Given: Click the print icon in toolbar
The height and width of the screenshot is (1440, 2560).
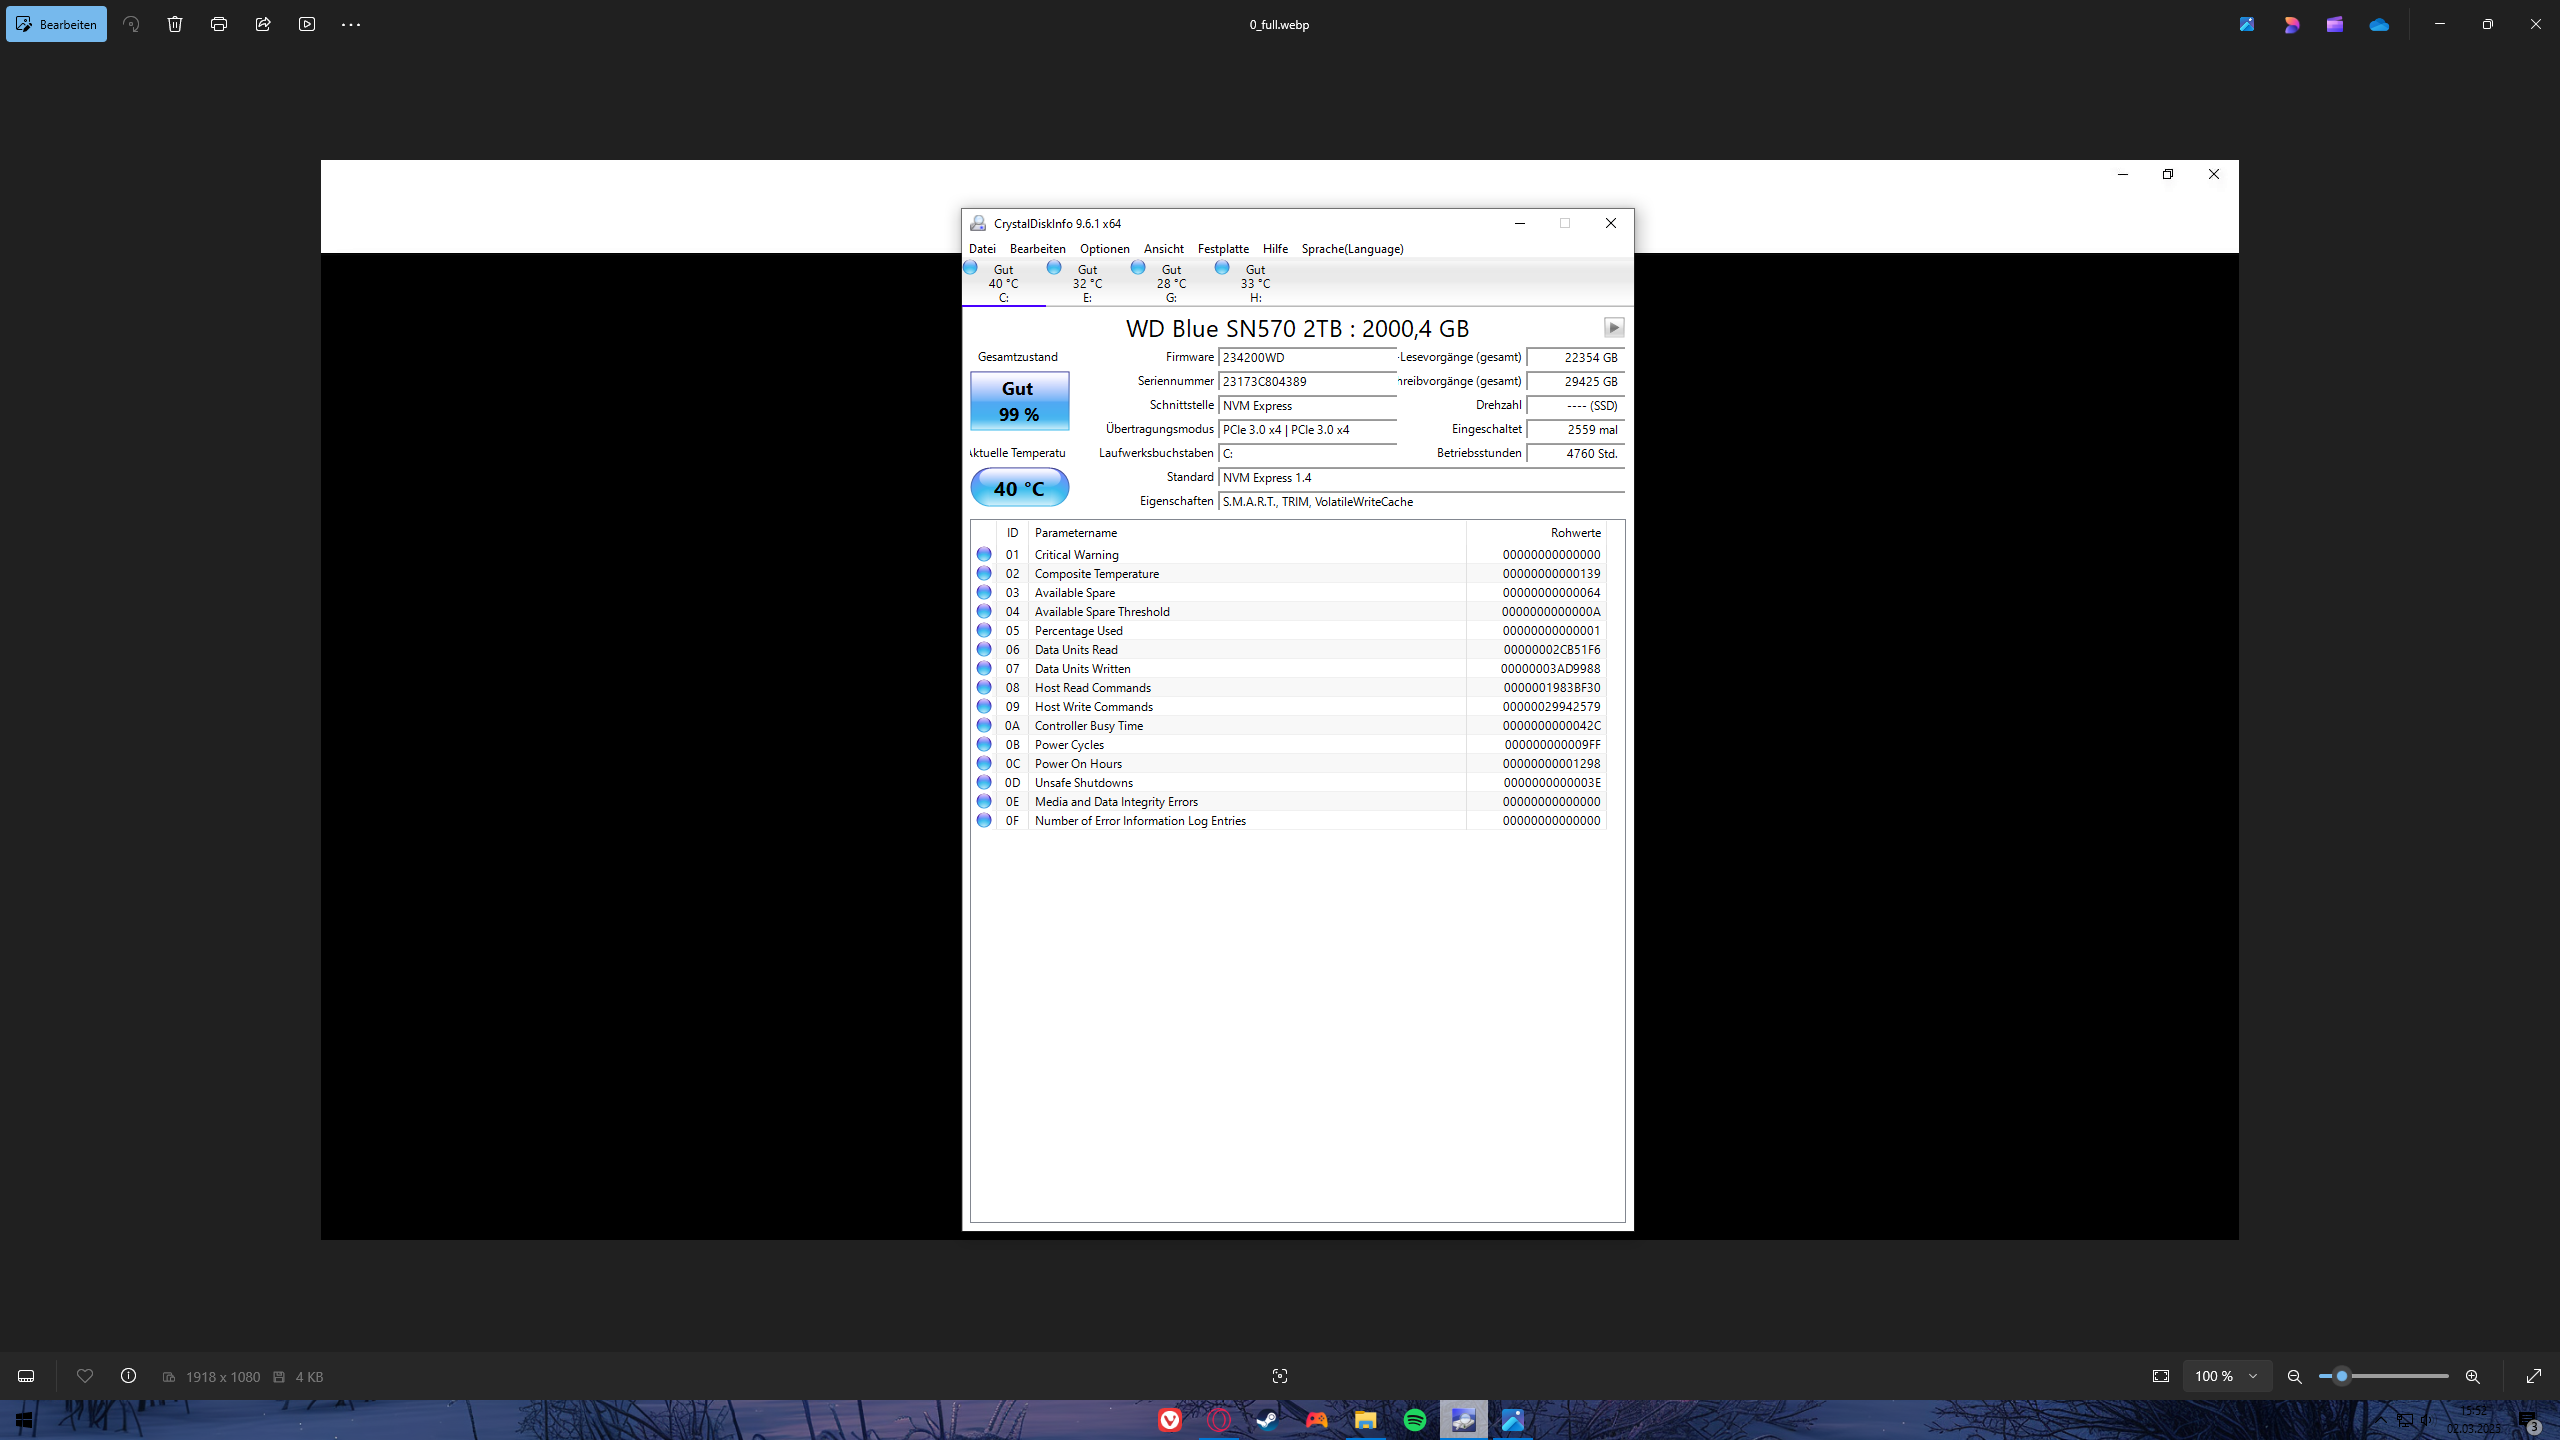Looking at the screenshot, I should click(x=219, y=24).
